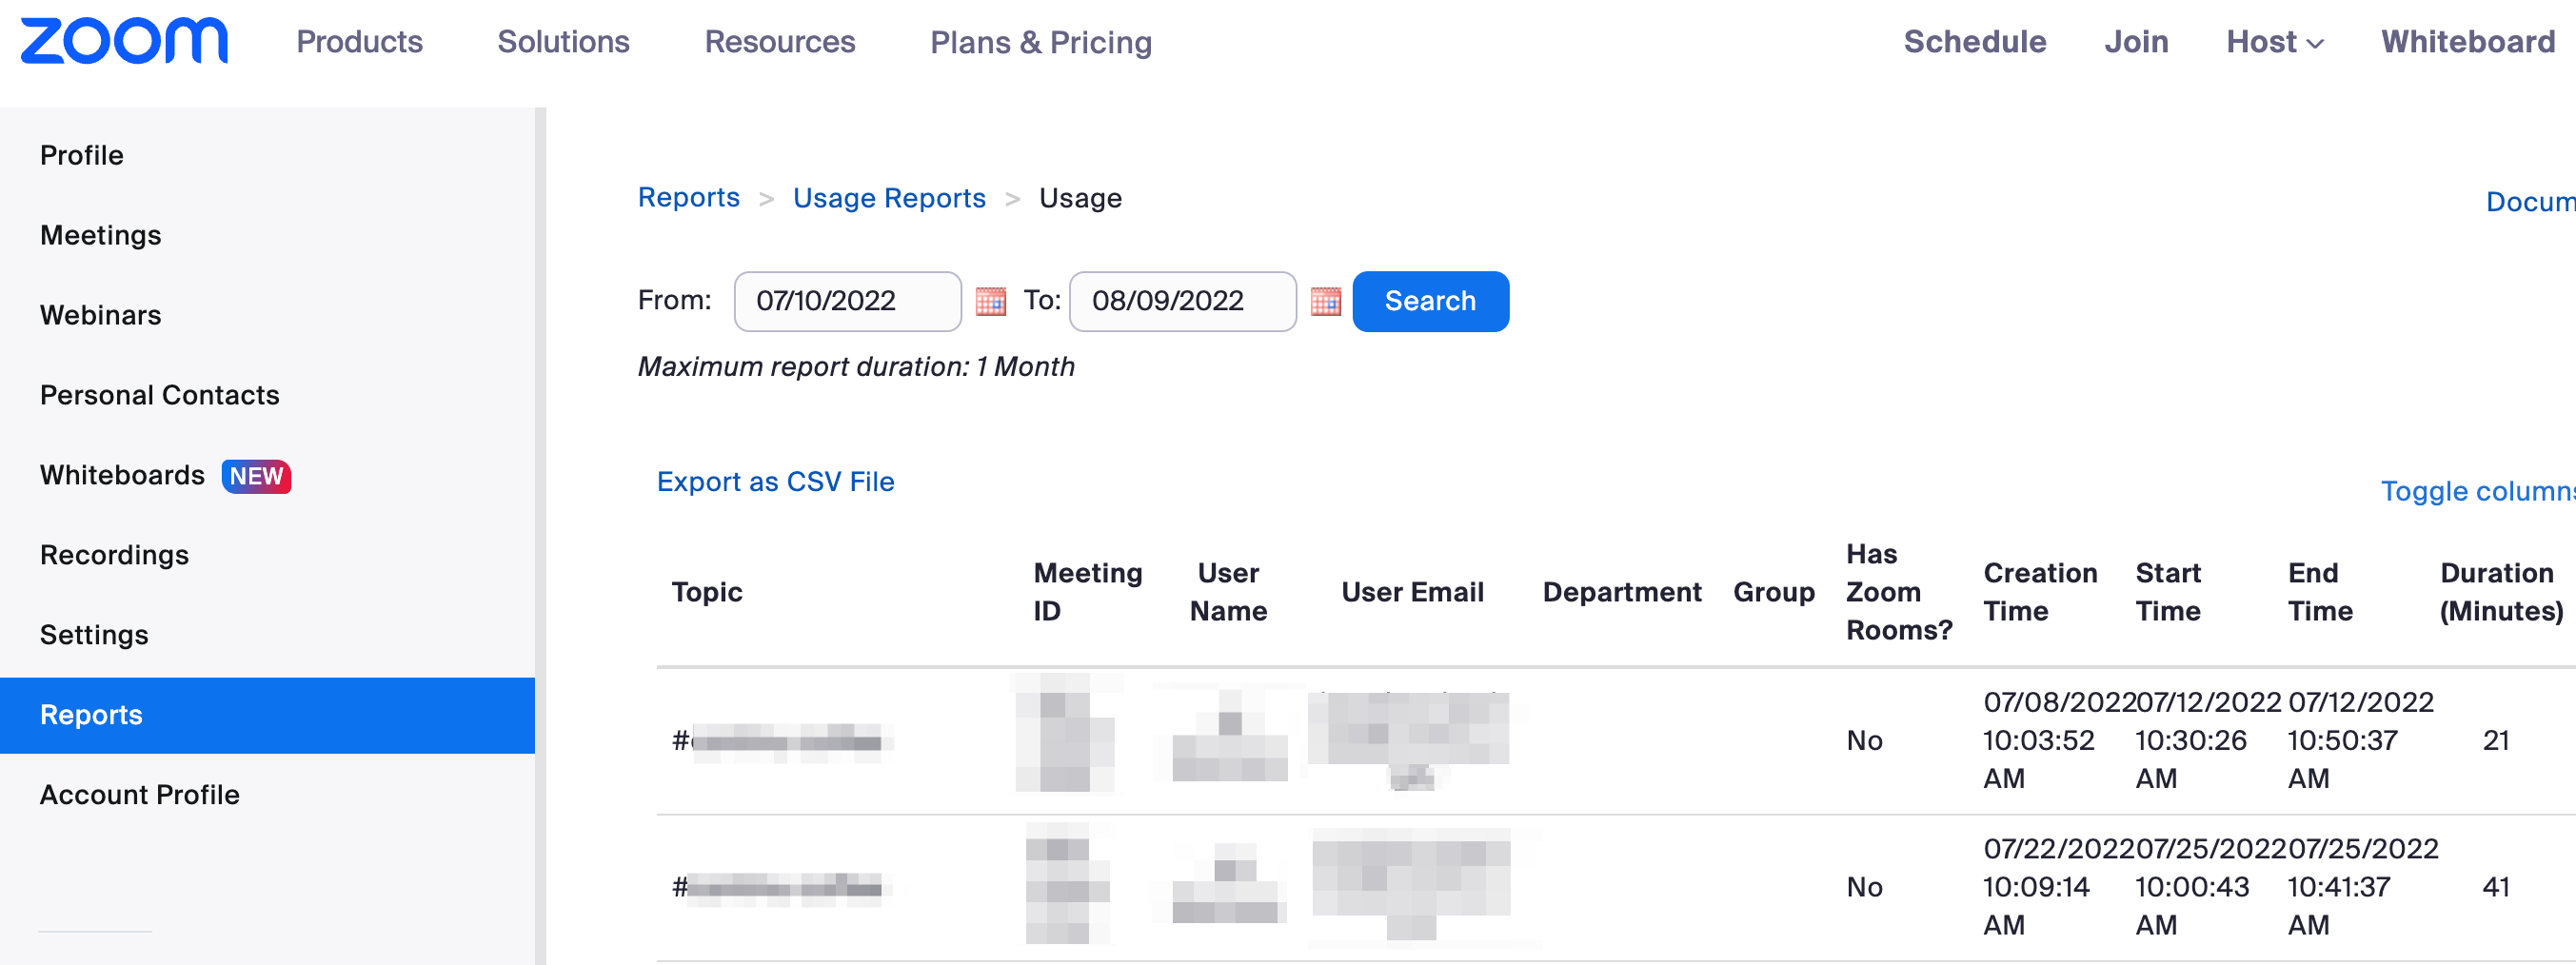This screenshot has width=2576, height=965.
Task: Click Join in the top bar
Action: tap(2136, 42)
